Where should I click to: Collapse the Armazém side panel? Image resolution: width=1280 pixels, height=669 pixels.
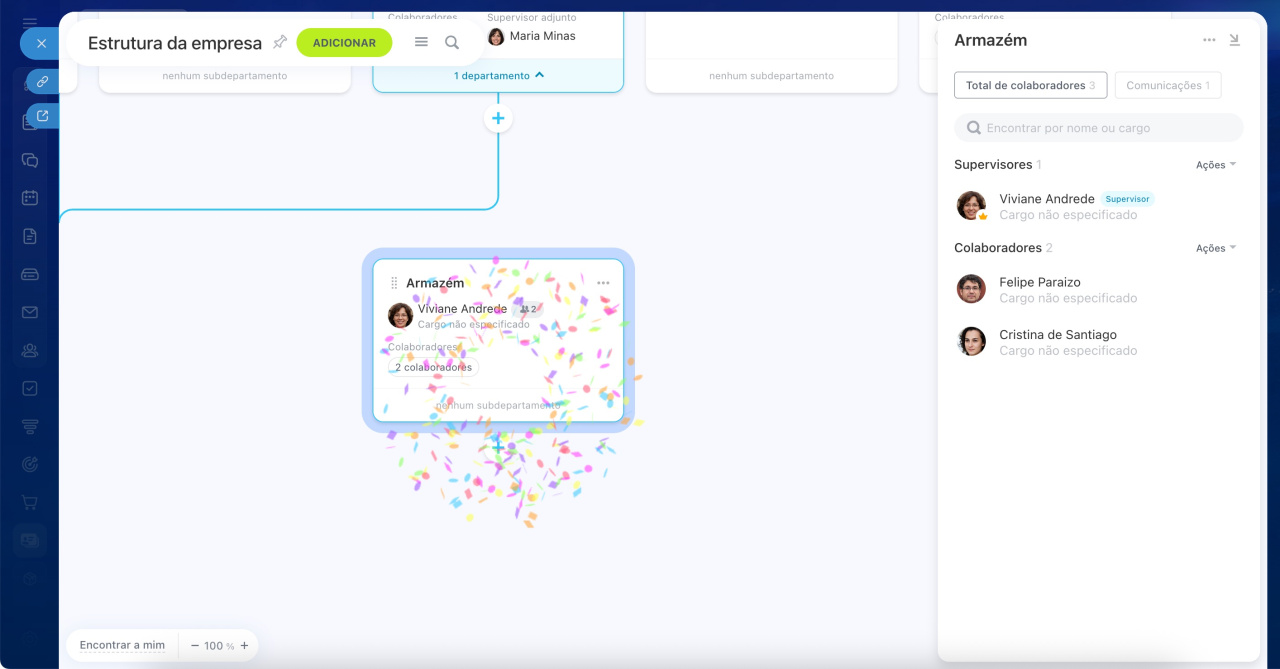(x=1234, y=40)
